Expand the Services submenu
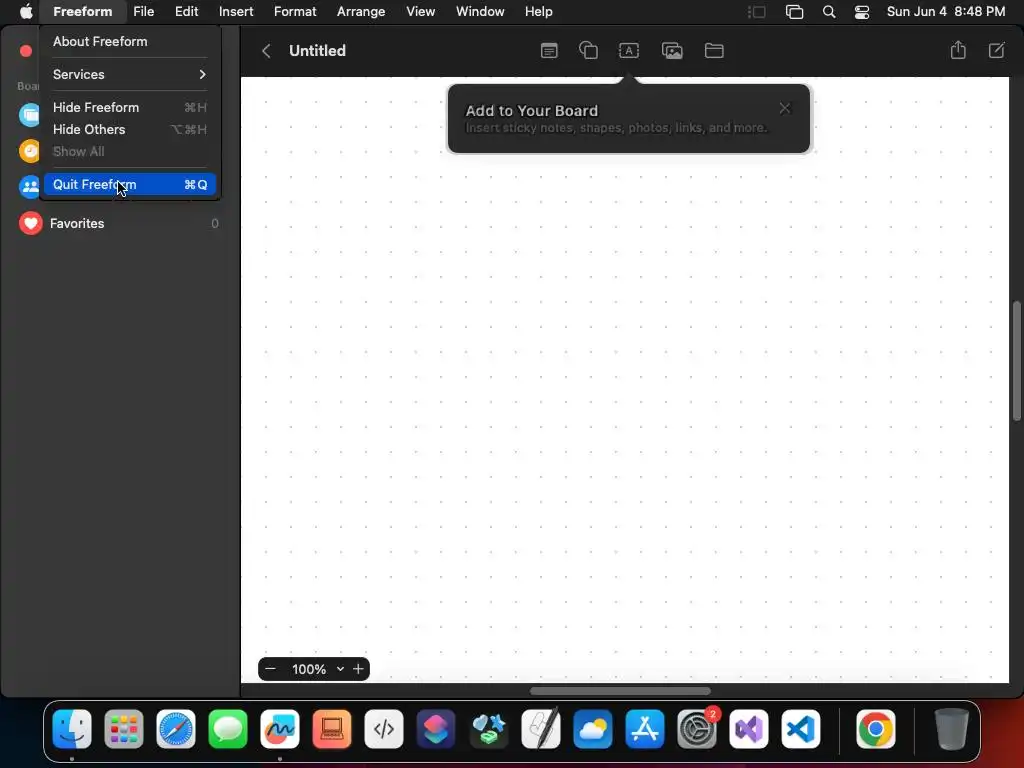The height and width of the screenshot is (768, 1024). (129, 74)
